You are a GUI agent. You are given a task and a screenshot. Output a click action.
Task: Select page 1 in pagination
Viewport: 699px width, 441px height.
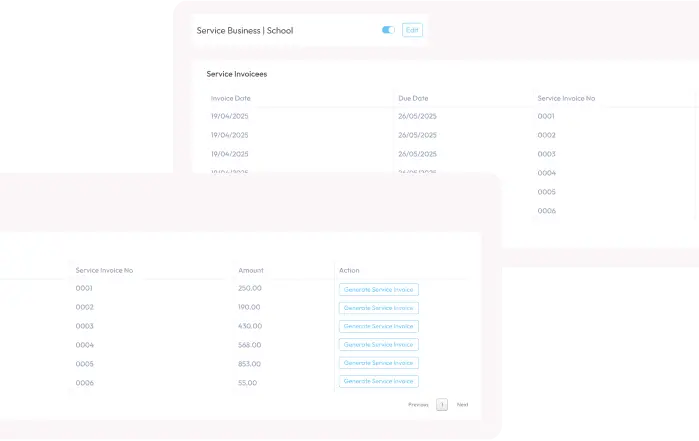[442, 404]
